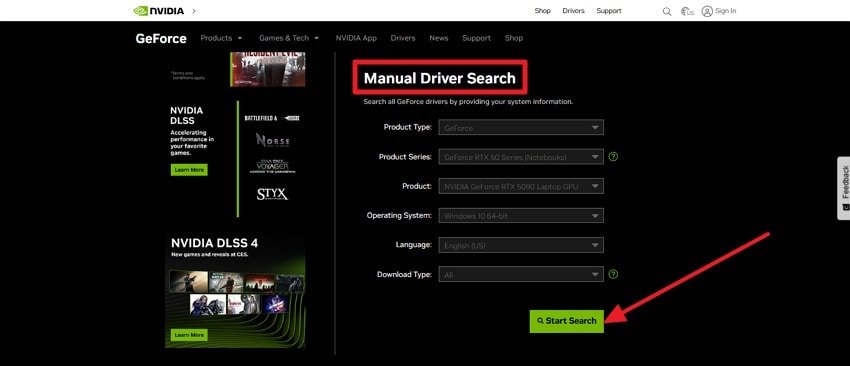Open help icon next to Product Series
The width and height of the screenshot is (850, 366).
point(613,157)
